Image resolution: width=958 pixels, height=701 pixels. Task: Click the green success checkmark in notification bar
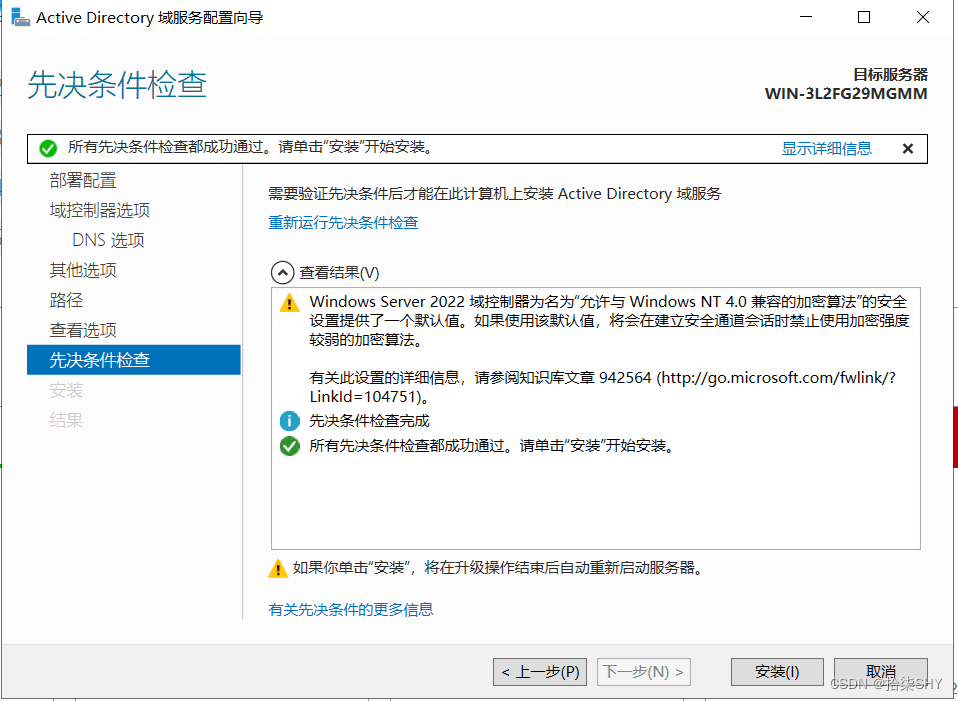pyautogui.click(x=48, y=149)
